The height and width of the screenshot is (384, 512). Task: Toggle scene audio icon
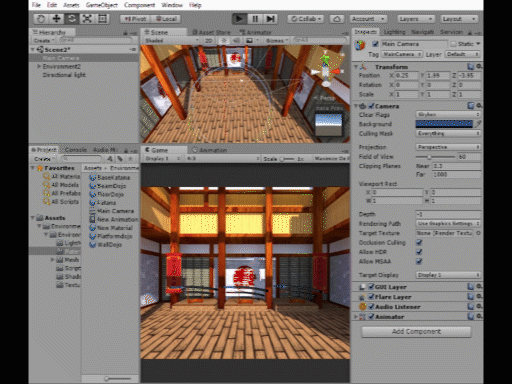pos(236,40)
